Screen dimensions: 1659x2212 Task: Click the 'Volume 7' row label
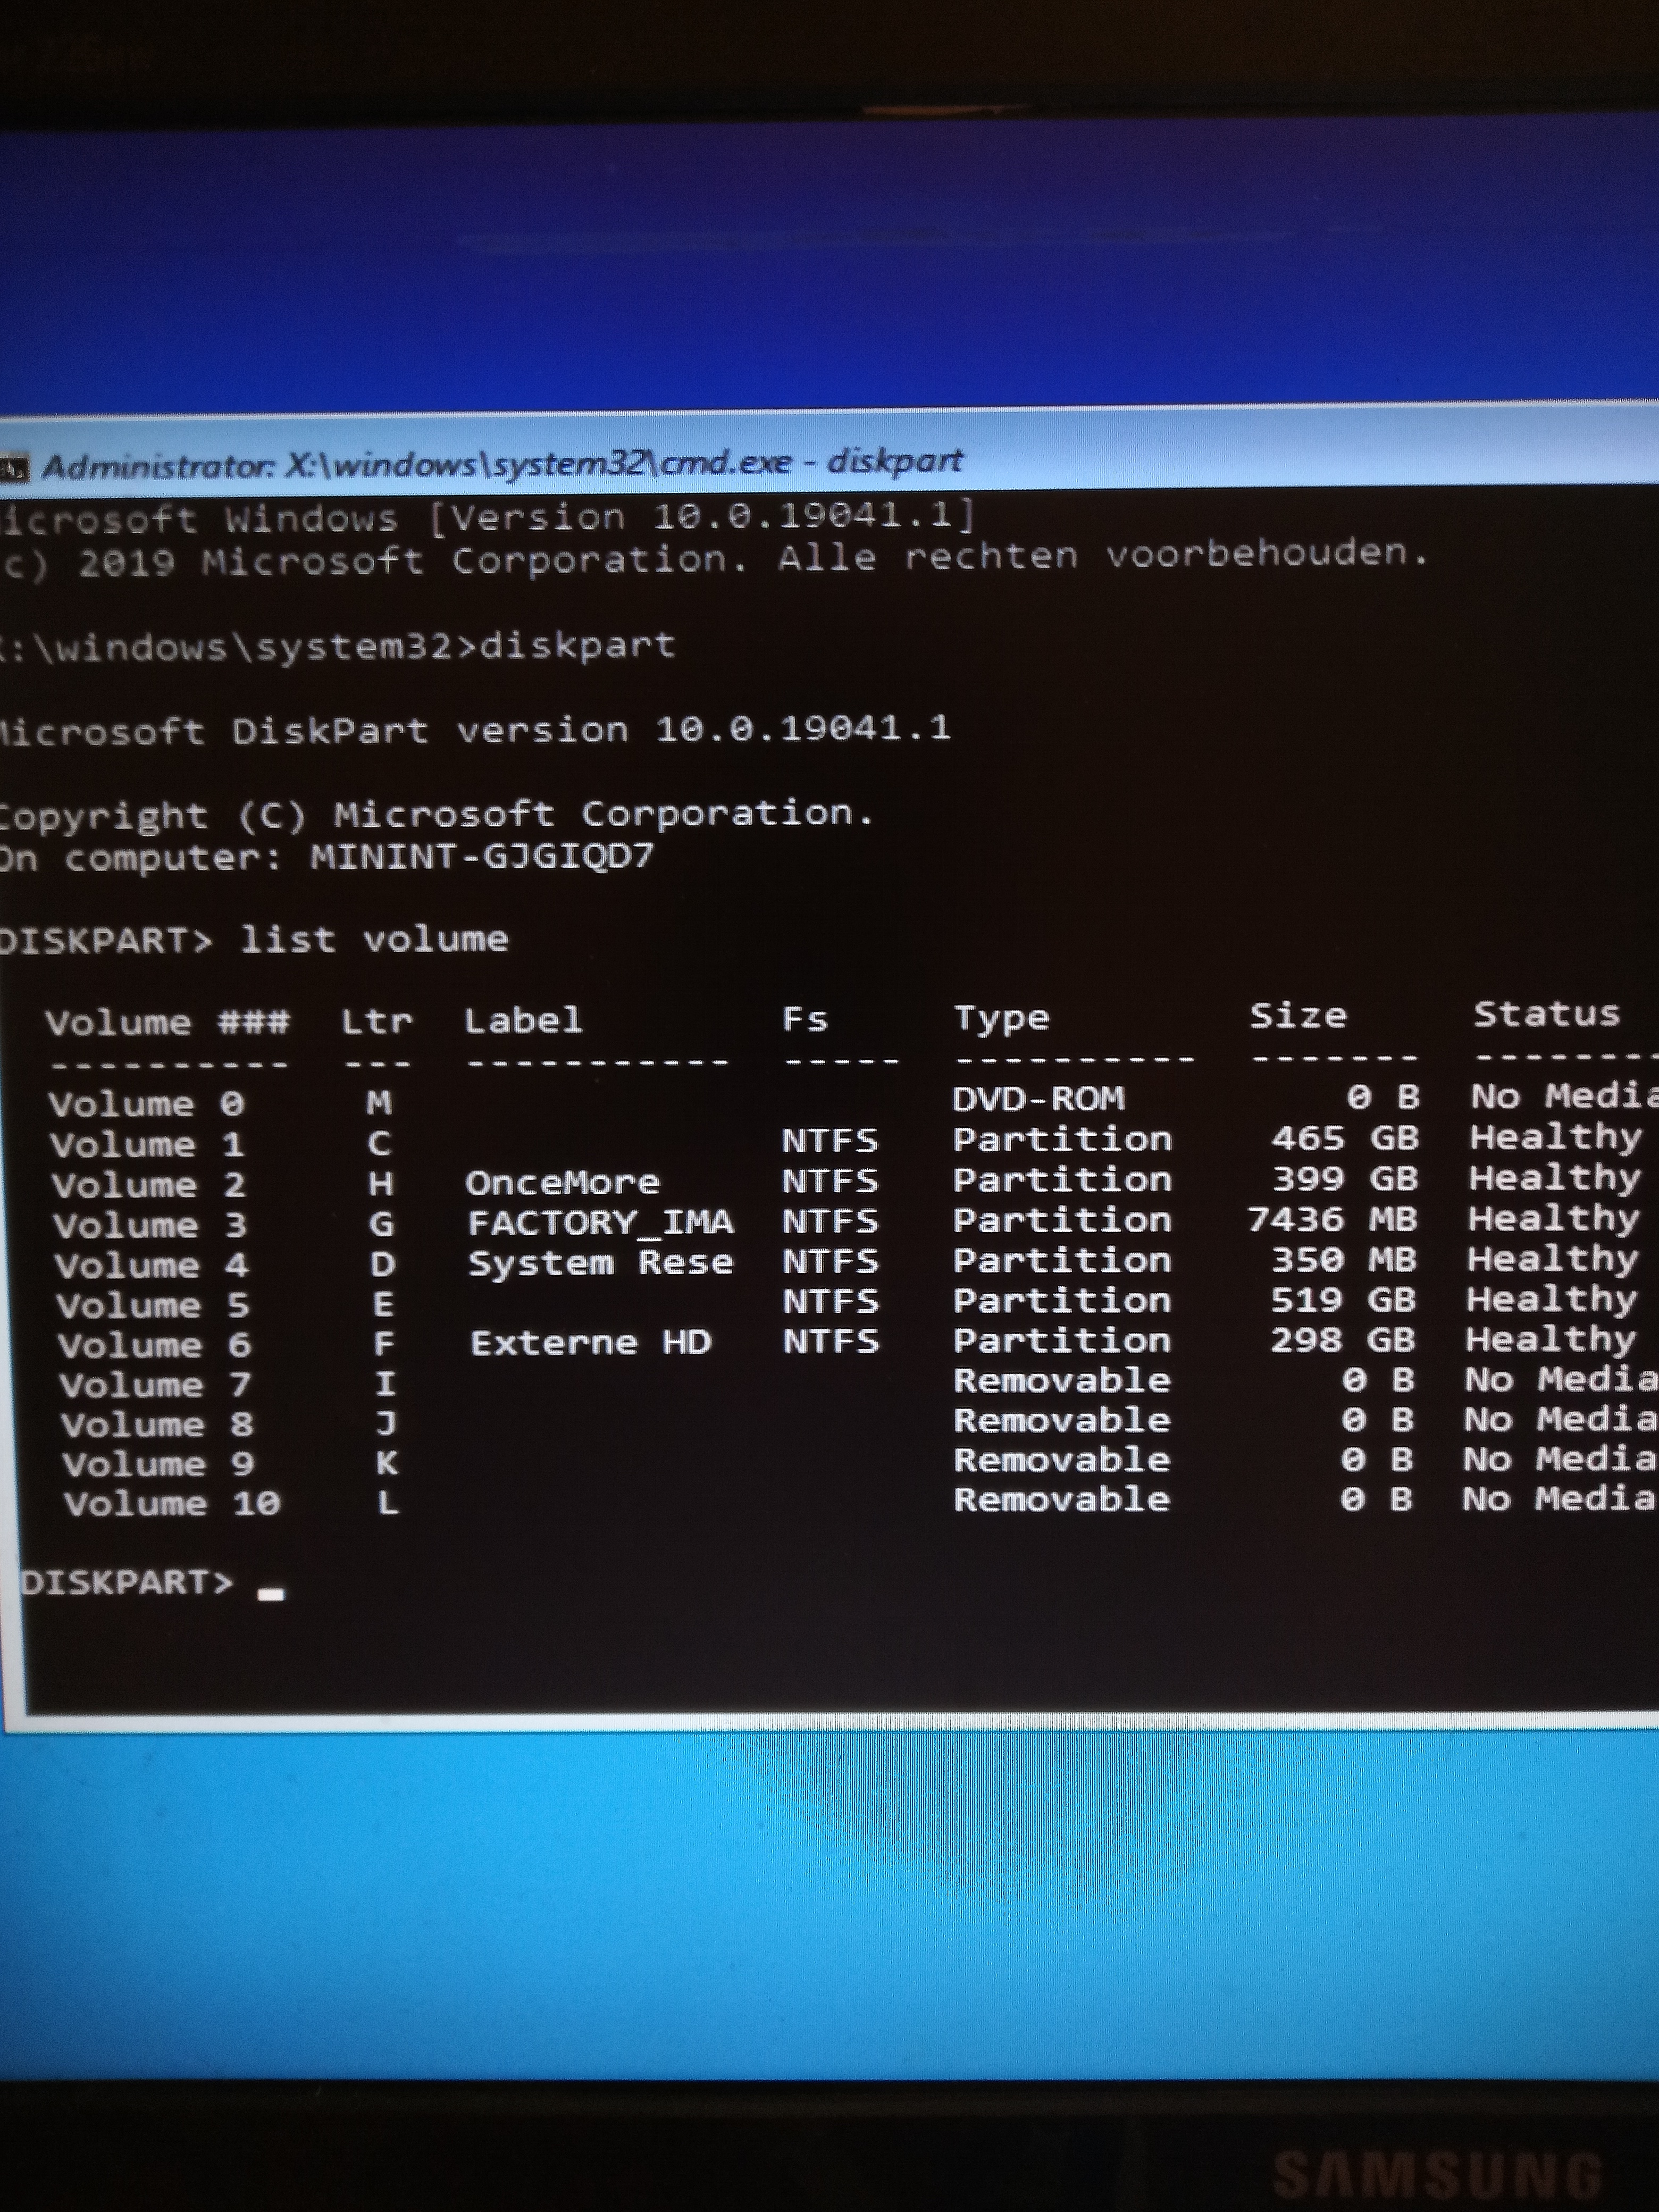pyautogui.click(x=156, y=1385)
